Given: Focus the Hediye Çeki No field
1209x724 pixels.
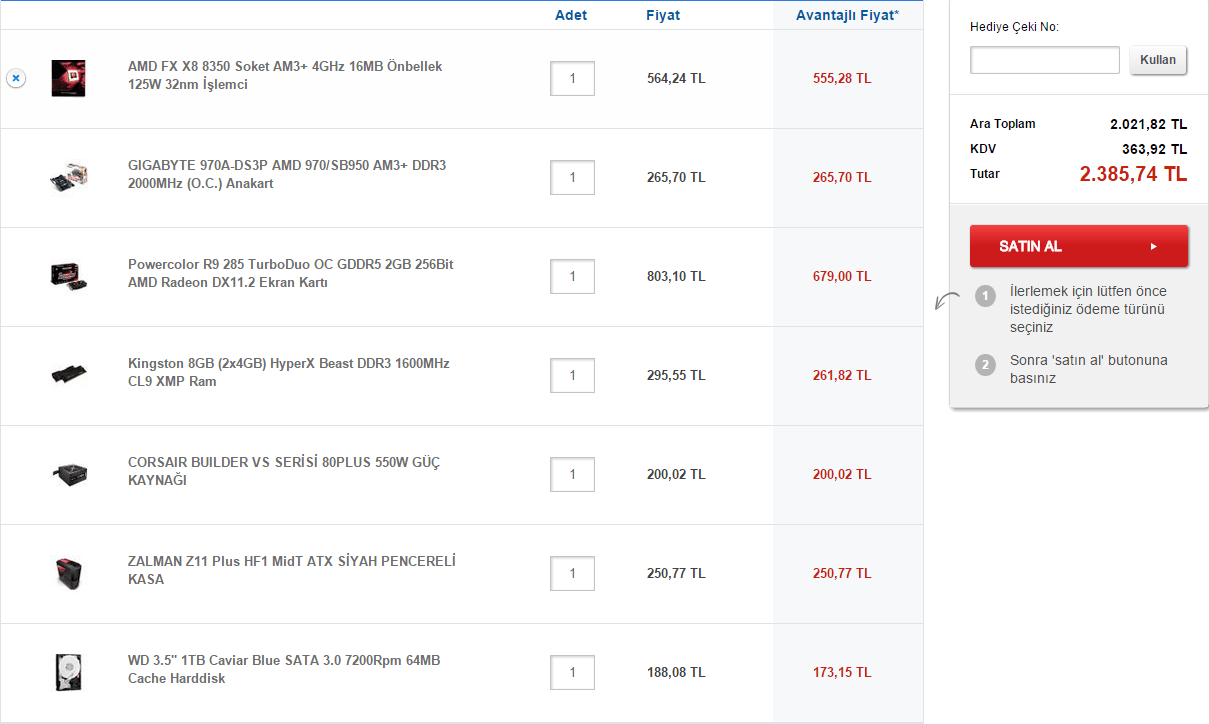Looking at the screenshot, I should click(1044, 60).
